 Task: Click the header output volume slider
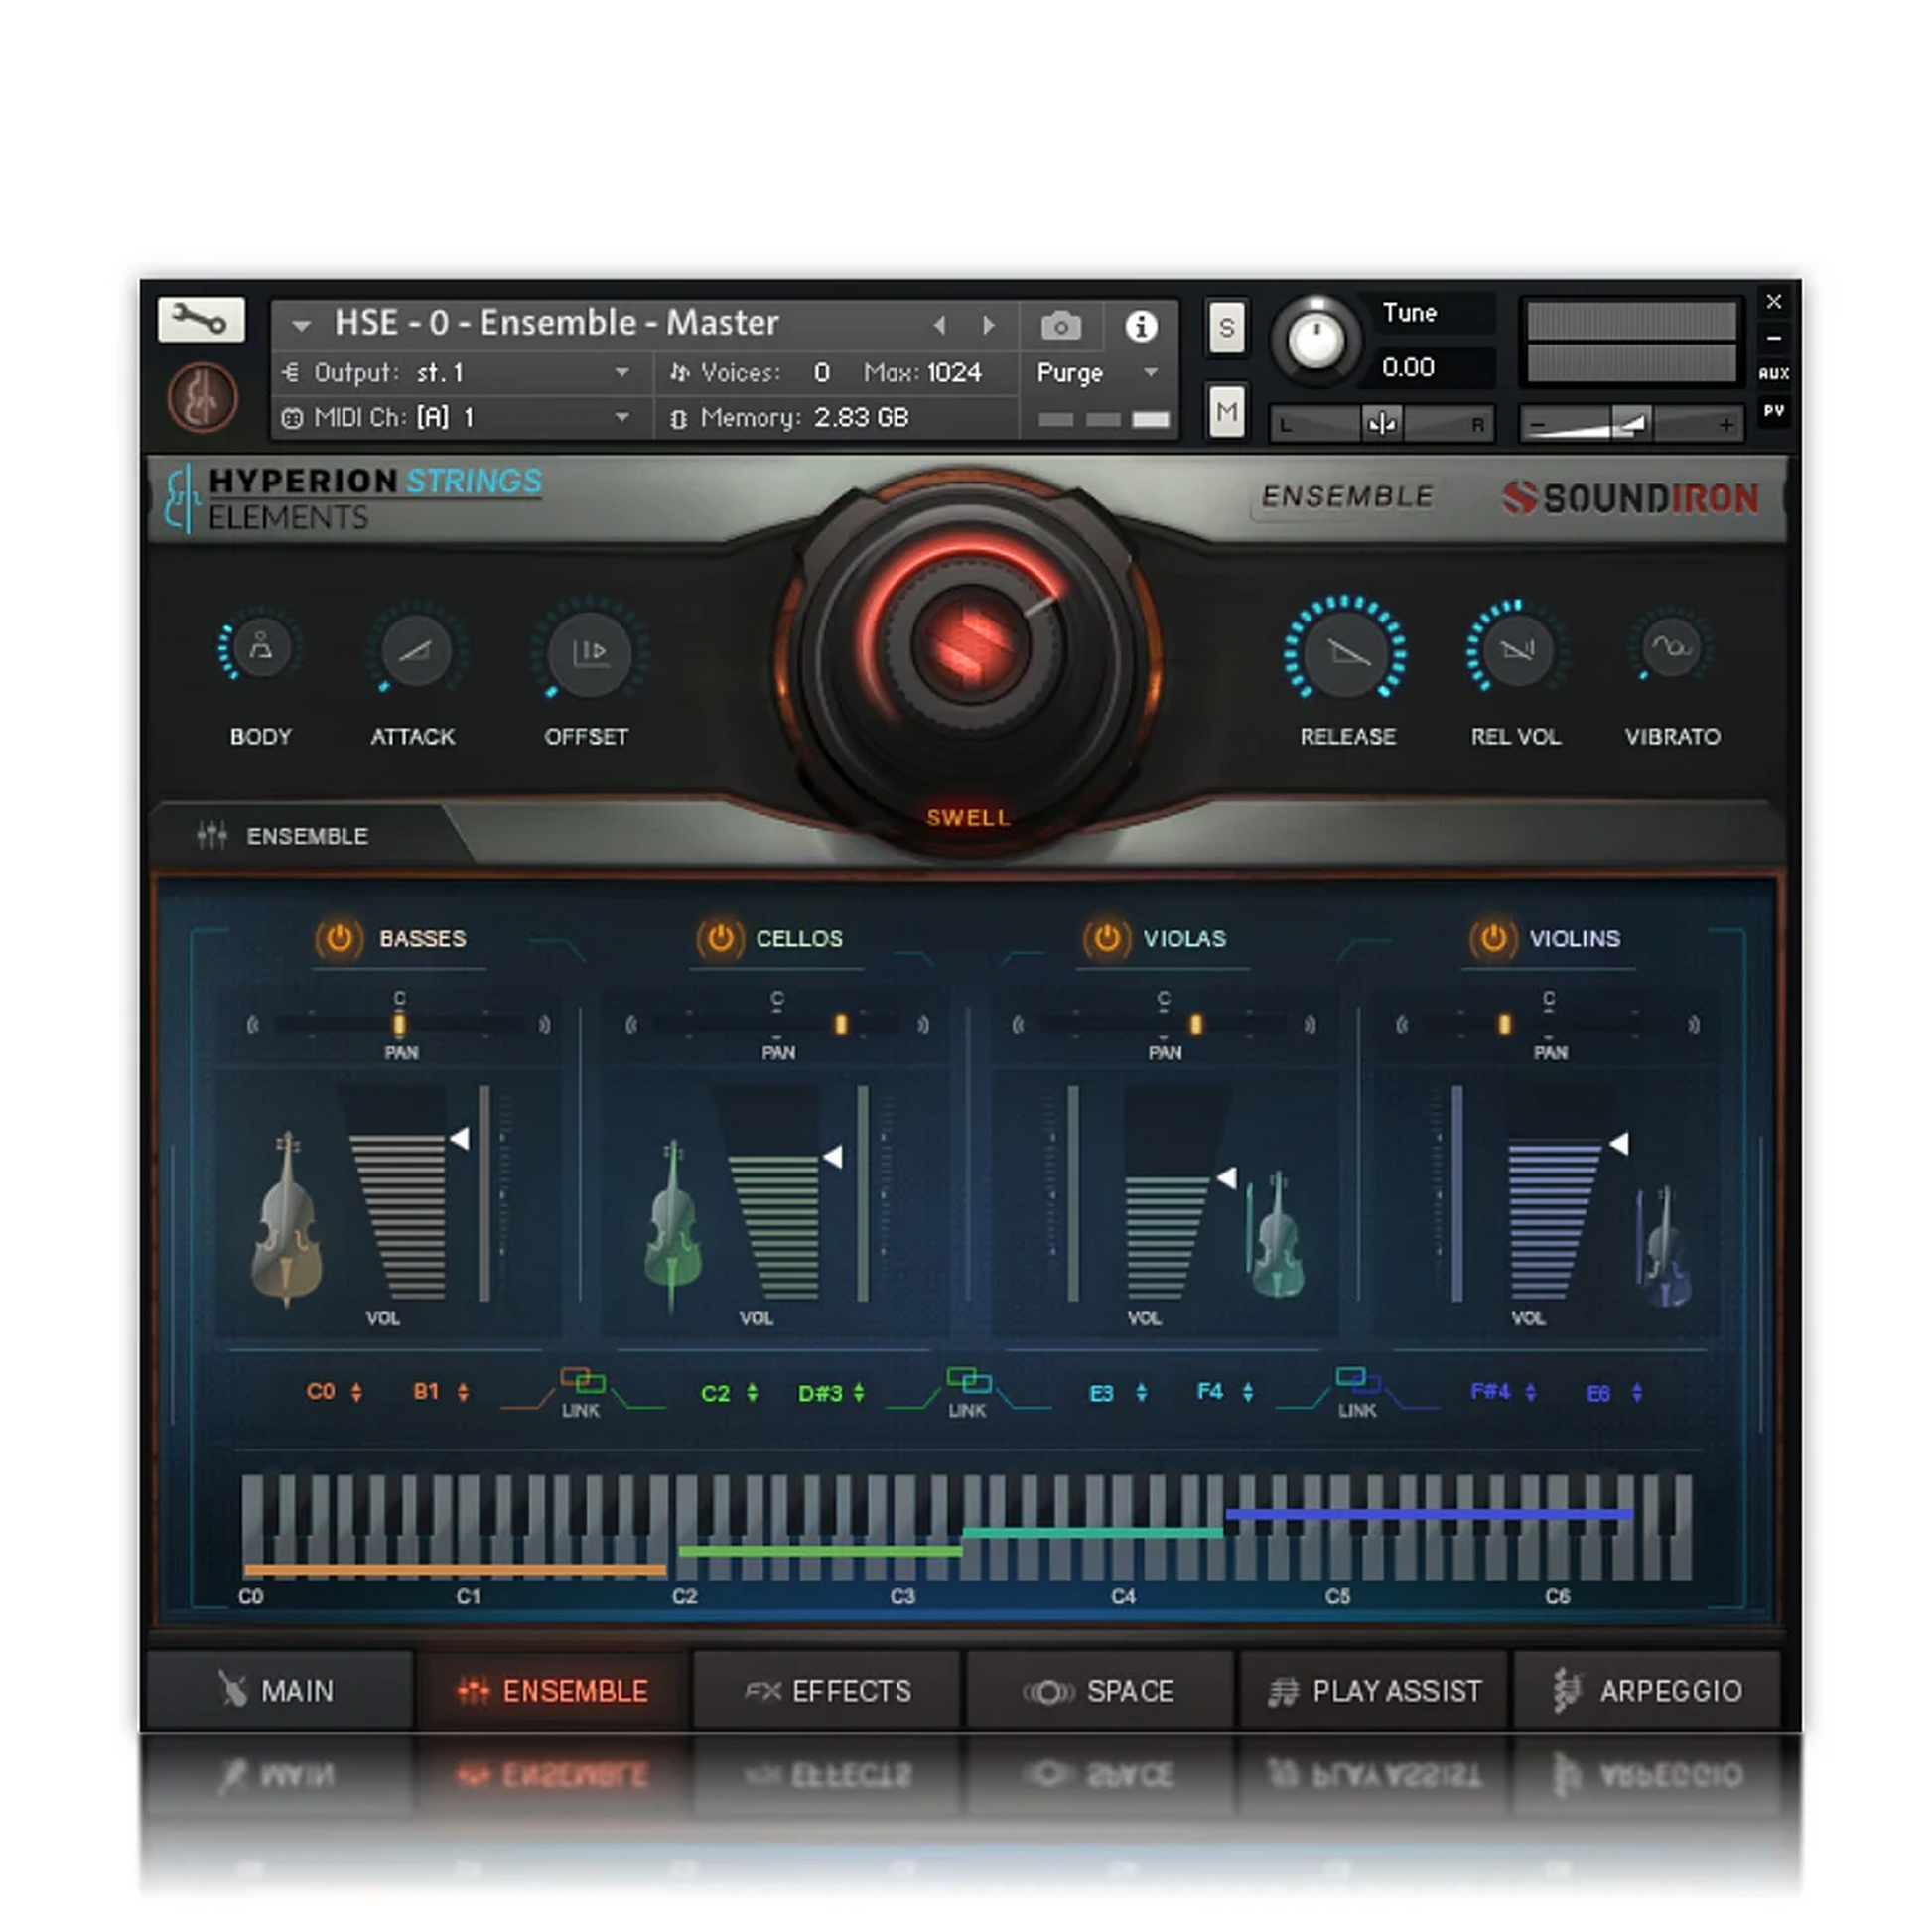[1631, 424]
